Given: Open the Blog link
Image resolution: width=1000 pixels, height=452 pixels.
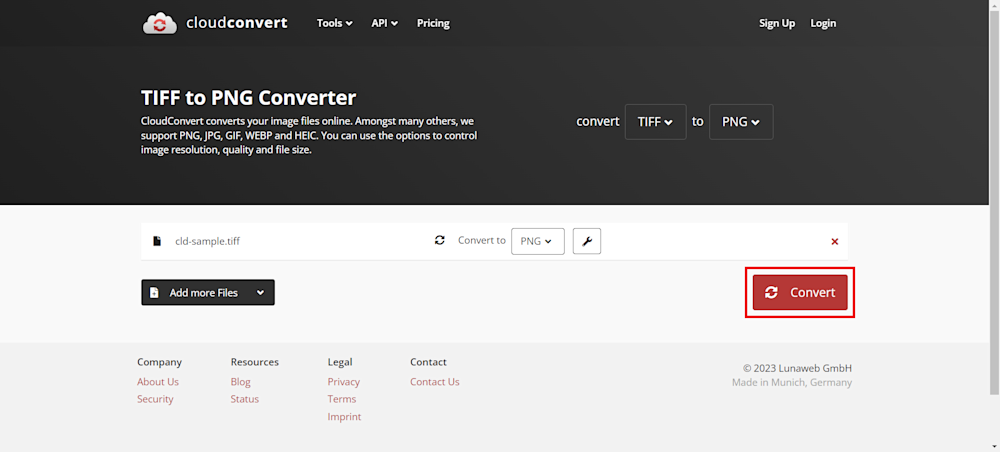Looking at the screenshot, I should click(240, 382).
